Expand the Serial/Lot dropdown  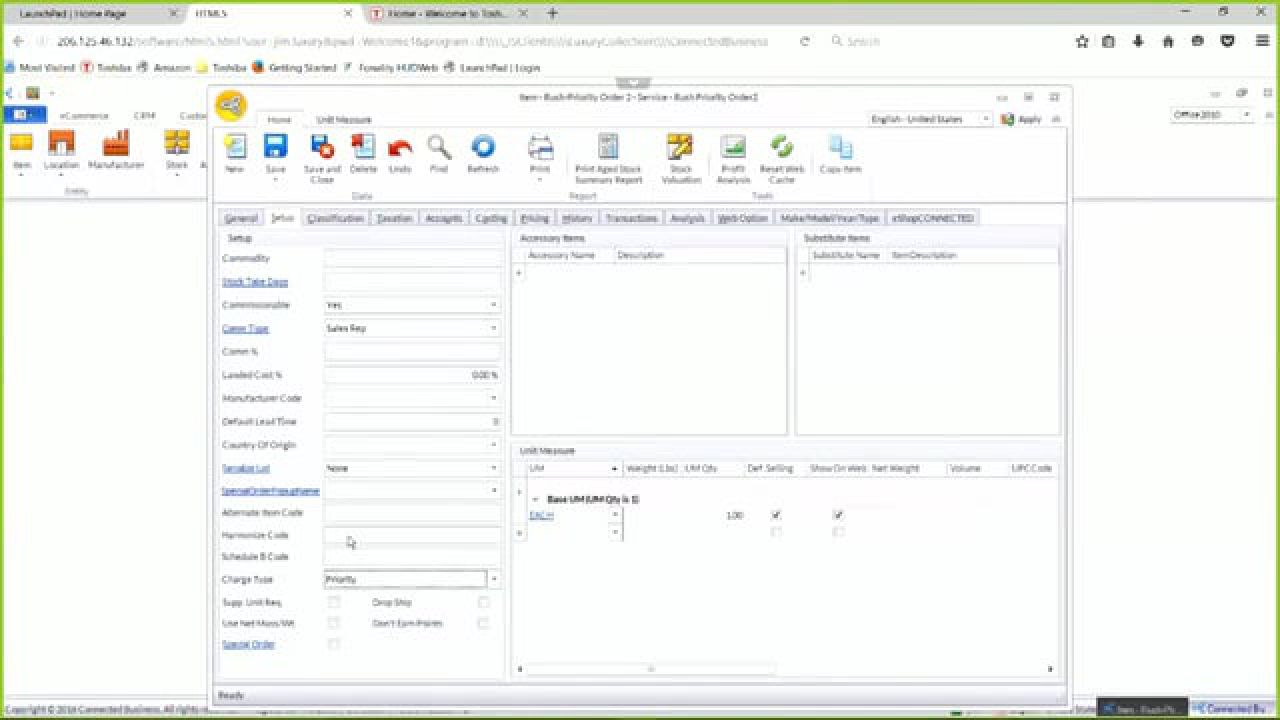click(494, 468)
